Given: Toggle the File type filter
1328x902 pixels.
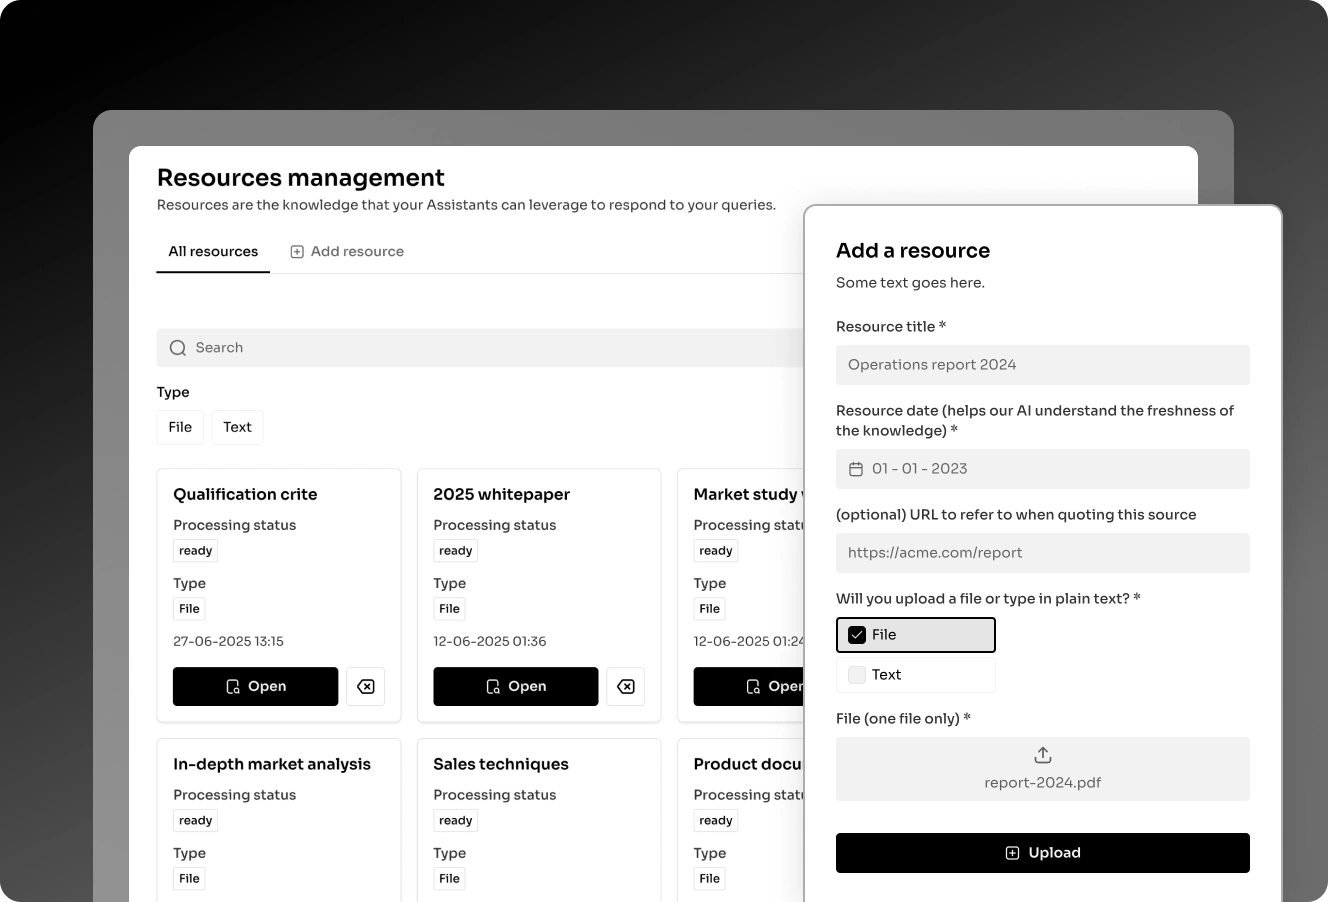Looking at the screenshot, I should (x=180, y=427).
